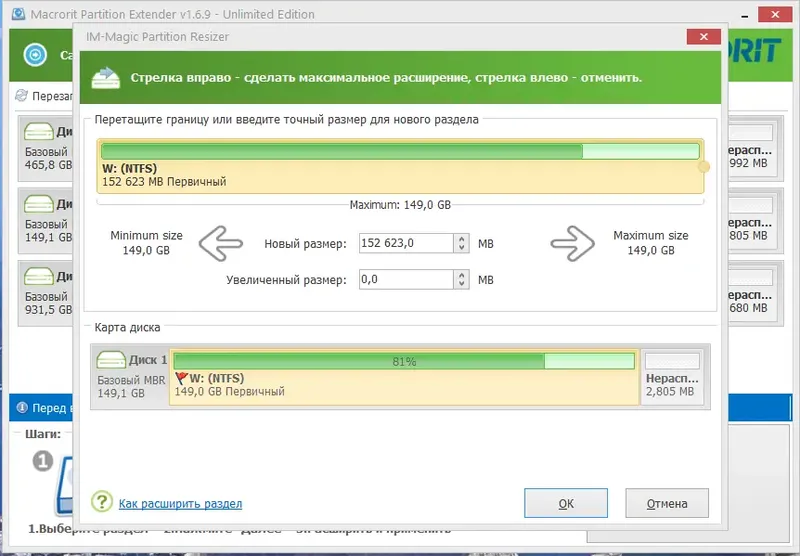Click the enlarged size input field

(406, 280)
